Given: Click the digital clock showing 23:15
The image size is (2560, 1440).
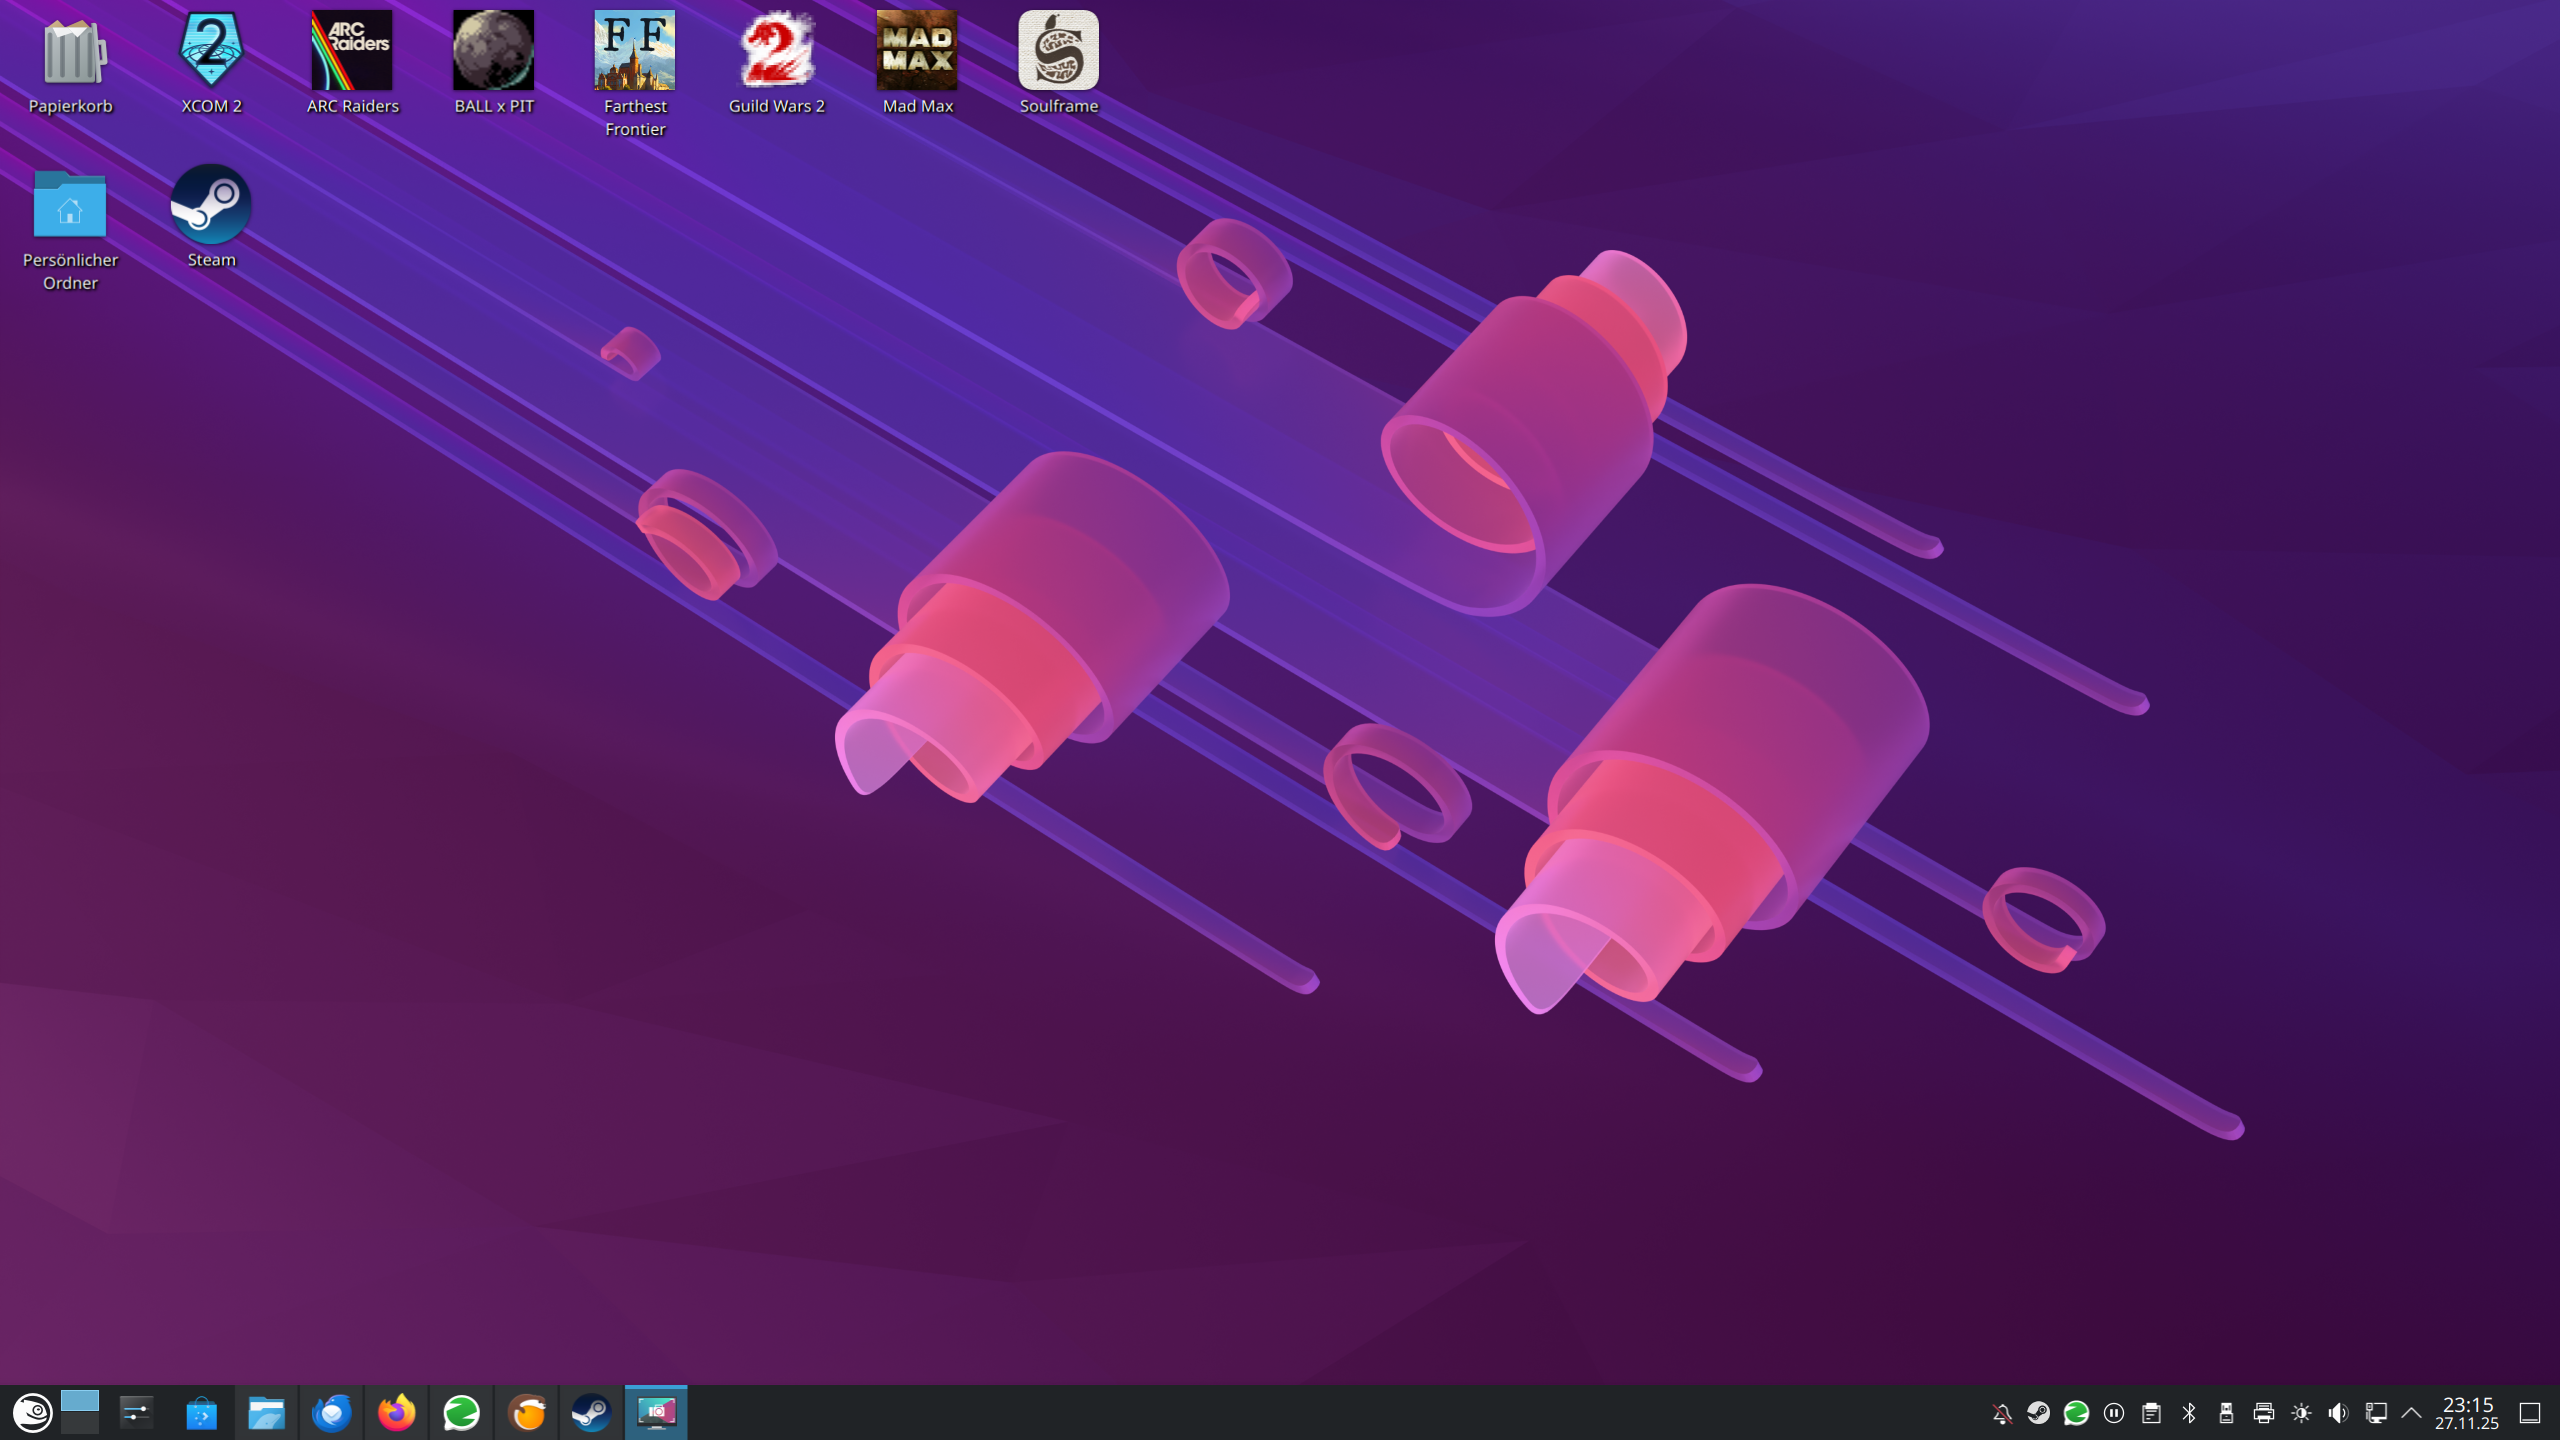Looking at the screenshot, I should (2467, 1413).
